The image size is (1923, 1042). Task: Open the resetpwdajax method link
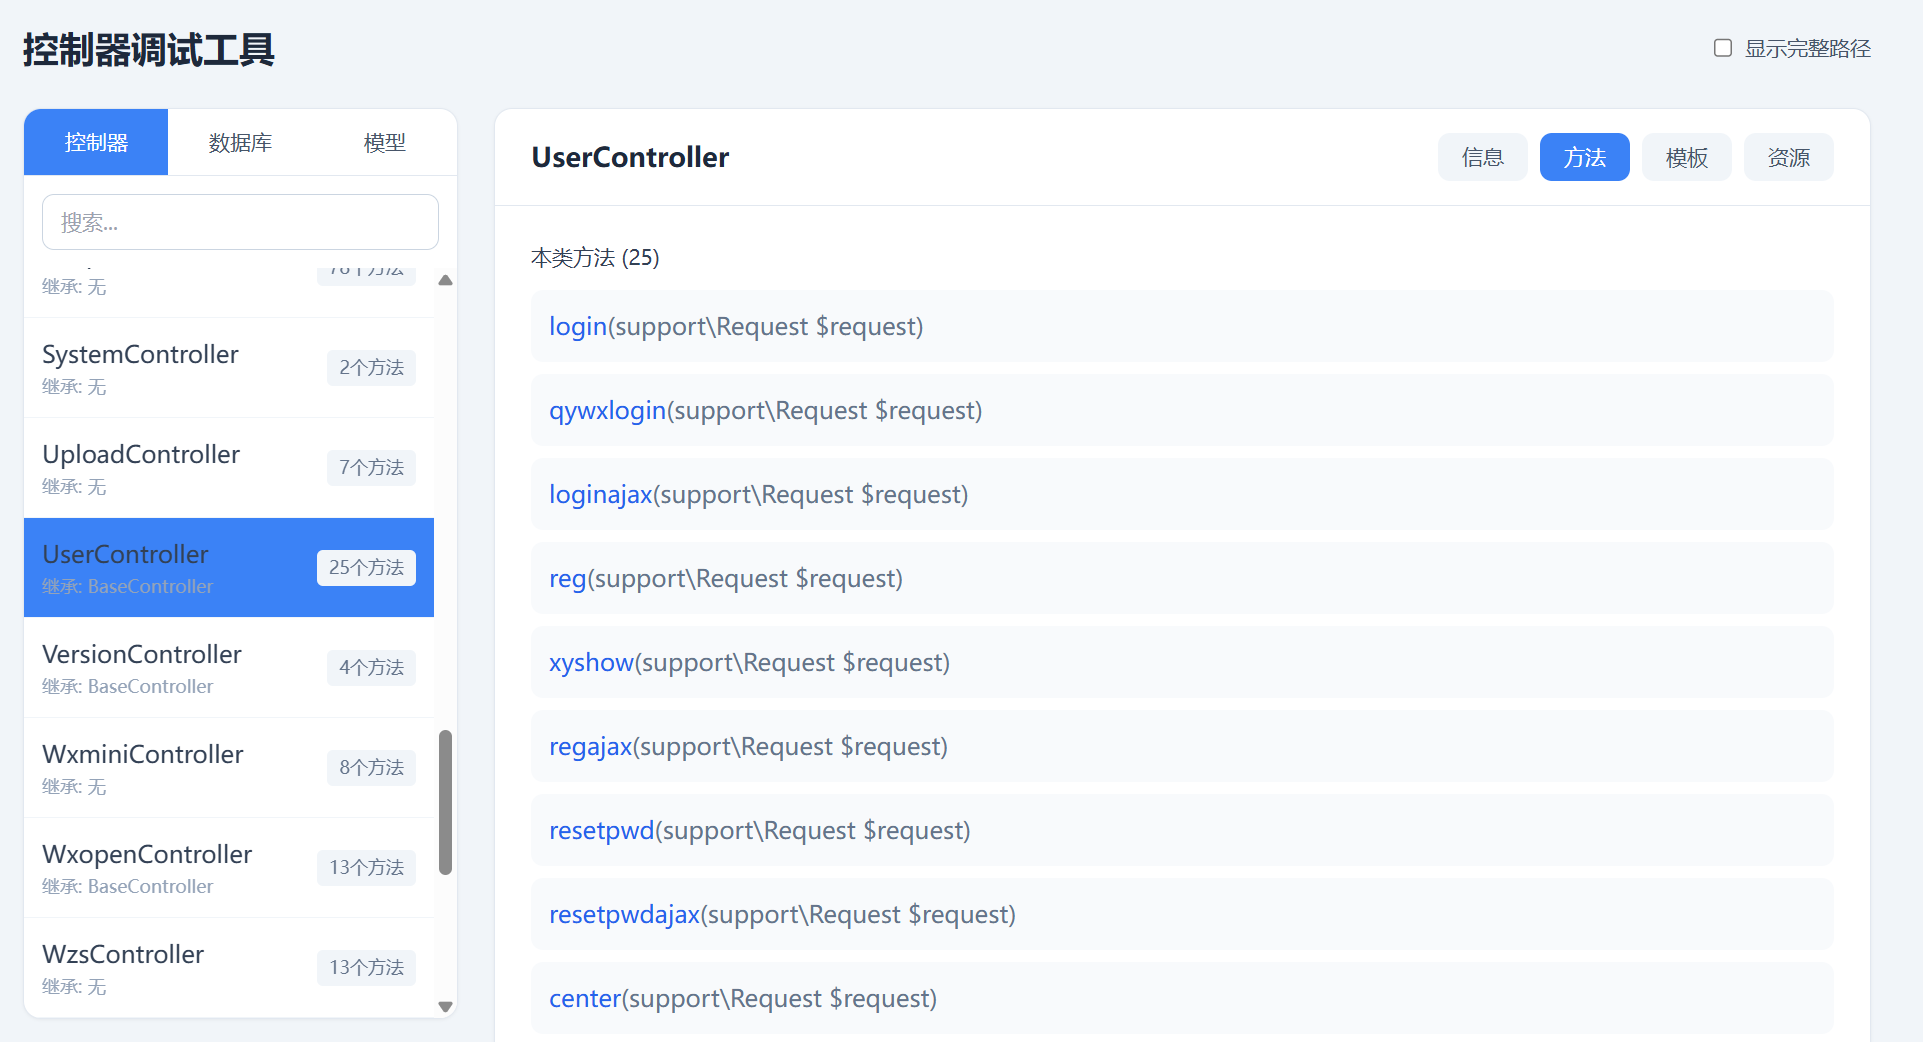pos(624,915)
